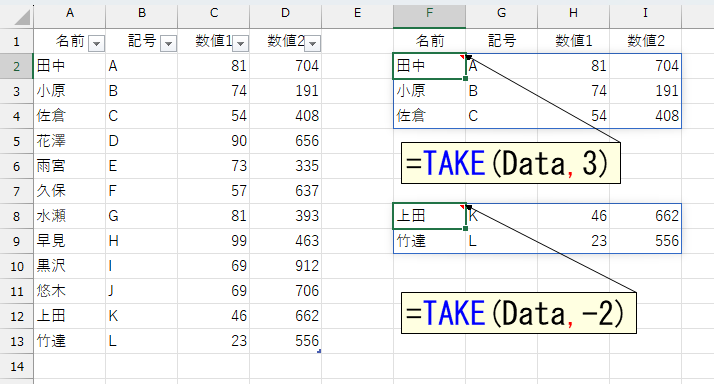
Task: Open the 数値1 filter dropdown
Action: pos(240,43)
